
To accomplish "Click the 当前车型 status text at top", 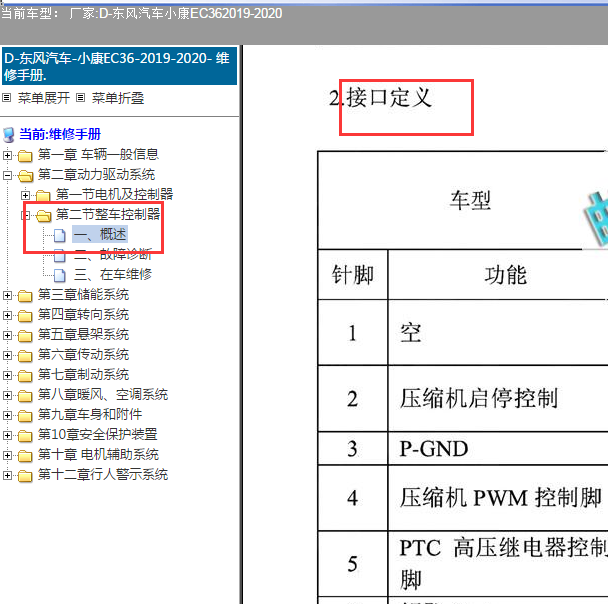I will click(x=142, y=14).
